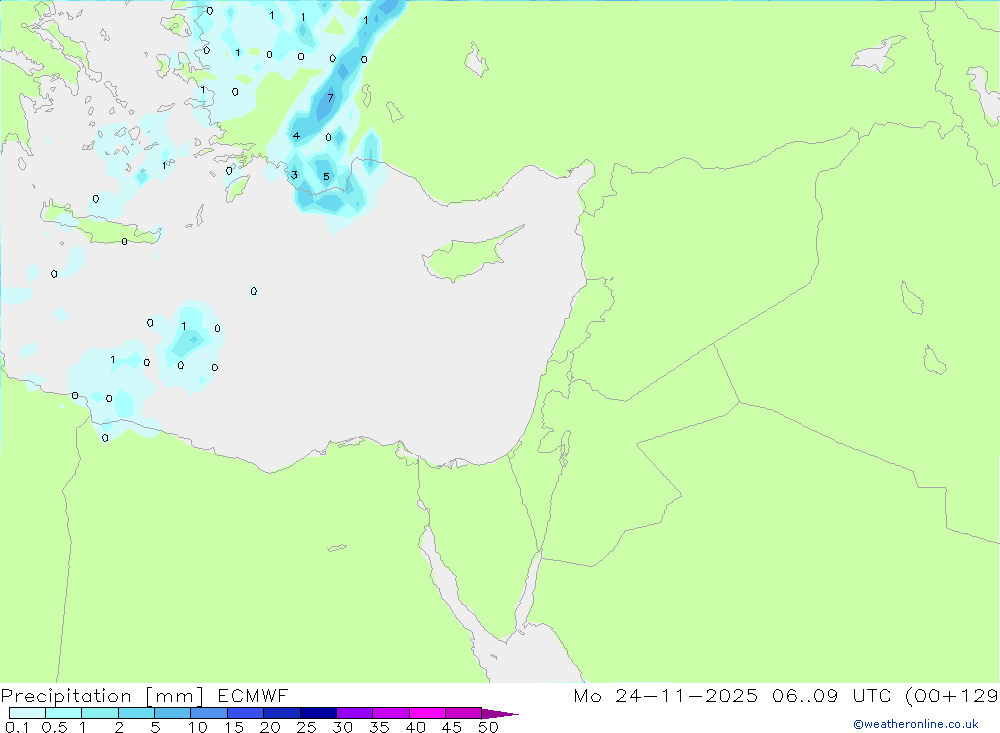Click the '30' legend scale label

(342, 727)
